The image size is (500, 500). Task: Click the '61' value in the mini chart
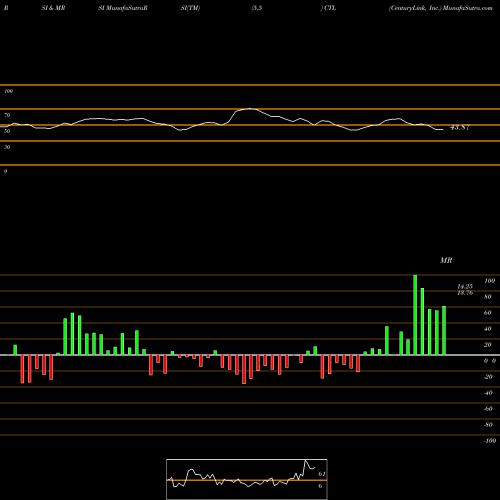322,474
